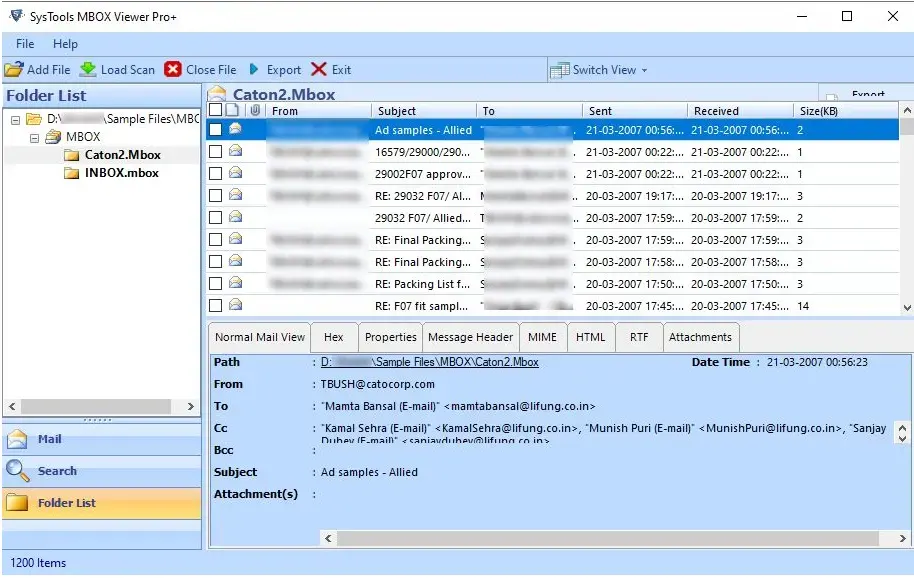Click the Search magnifier icon in sidebar
This screenshot has height=578, width=914.
click(17, 471)
